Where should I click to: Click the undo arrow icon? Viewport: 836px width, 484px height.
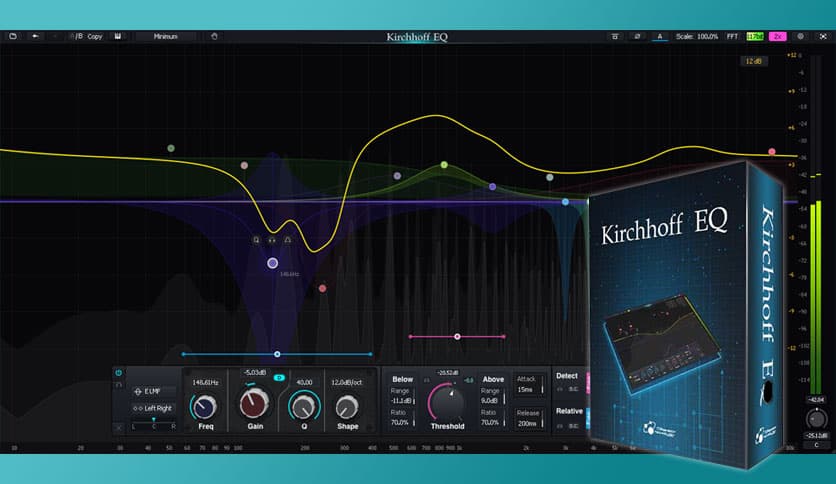(35, 36)
